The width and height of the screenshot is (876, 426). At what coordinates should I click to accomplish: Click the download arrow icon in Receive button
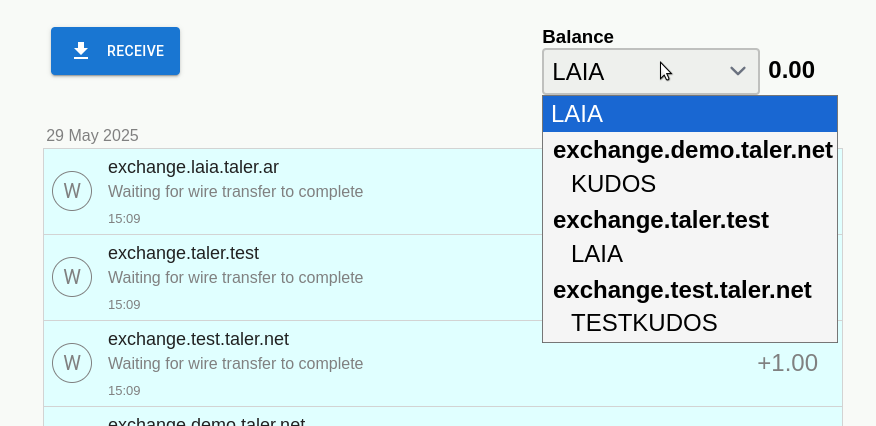81,51
